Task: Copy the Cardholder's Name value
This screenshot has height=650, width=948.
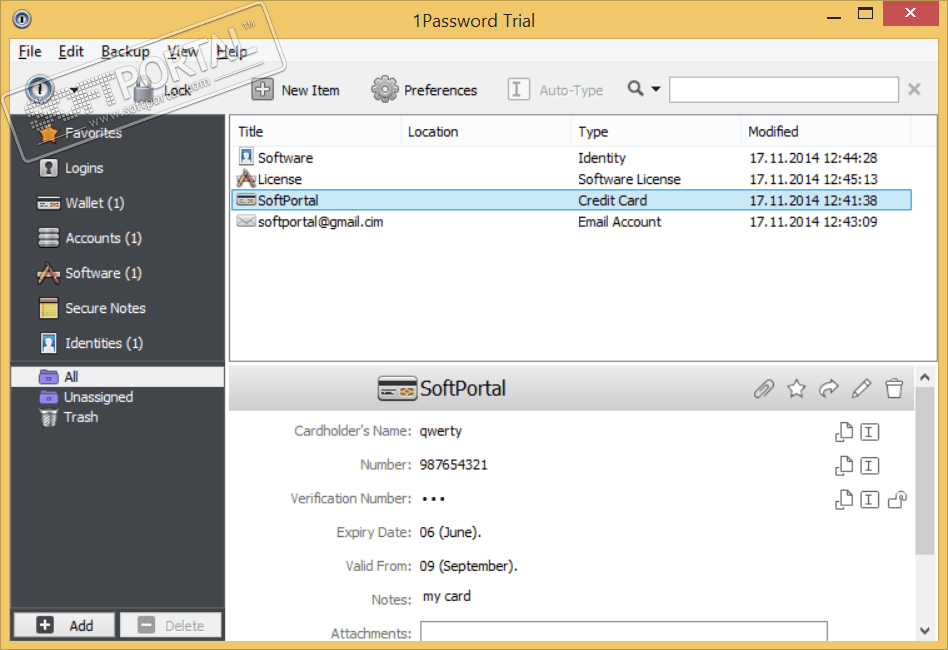Action: [844, 432]
